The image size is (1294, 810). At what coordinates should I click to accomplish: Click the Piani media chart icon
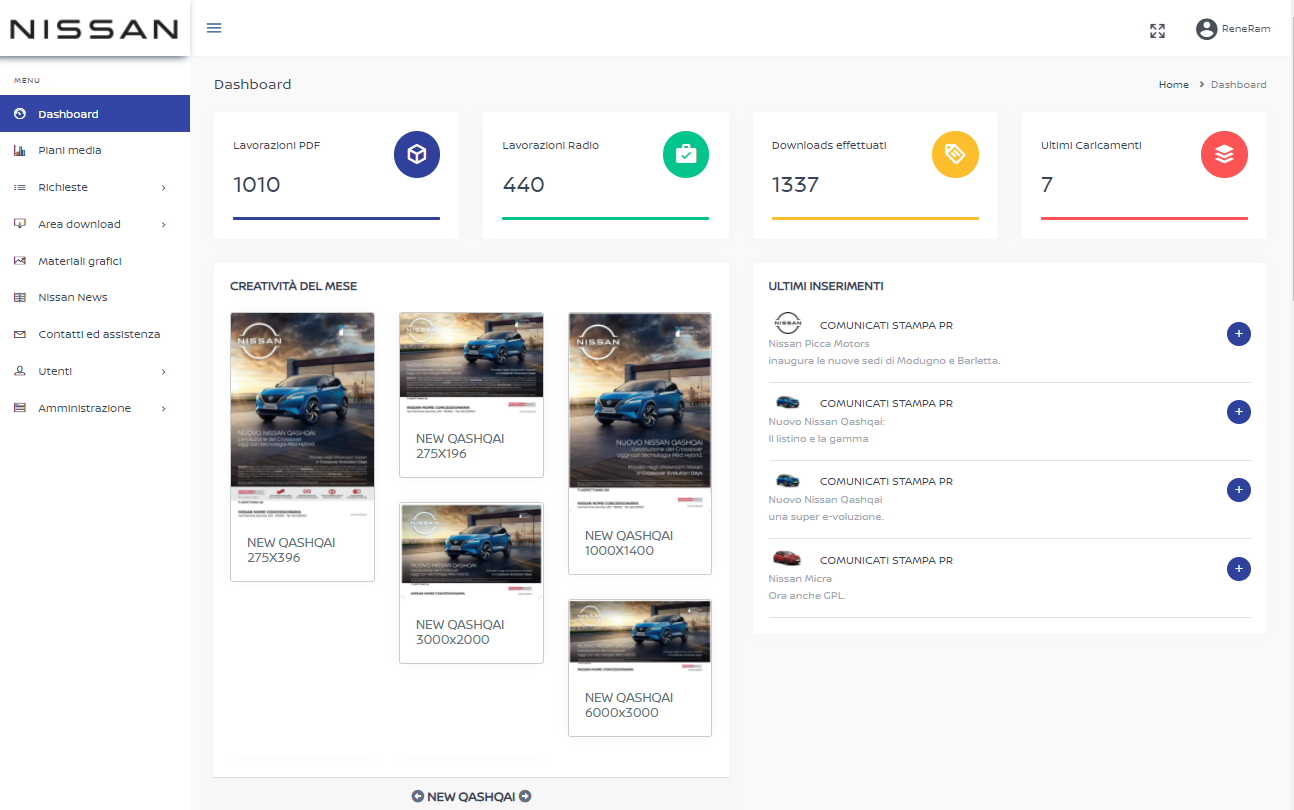tap(20, 151)
